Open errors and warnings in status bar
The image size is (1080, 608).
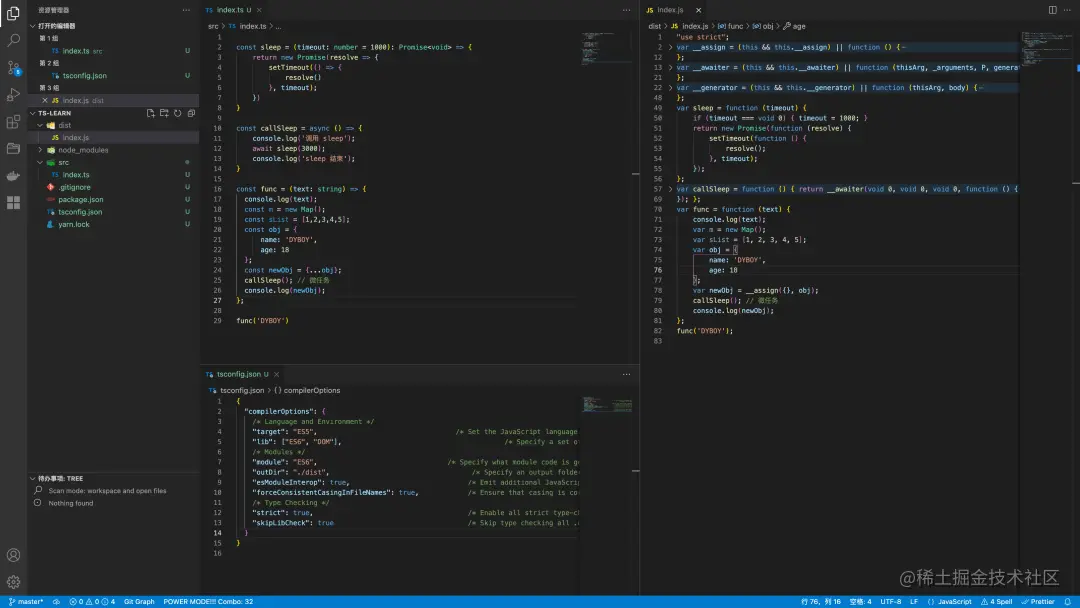click(92, 602)
